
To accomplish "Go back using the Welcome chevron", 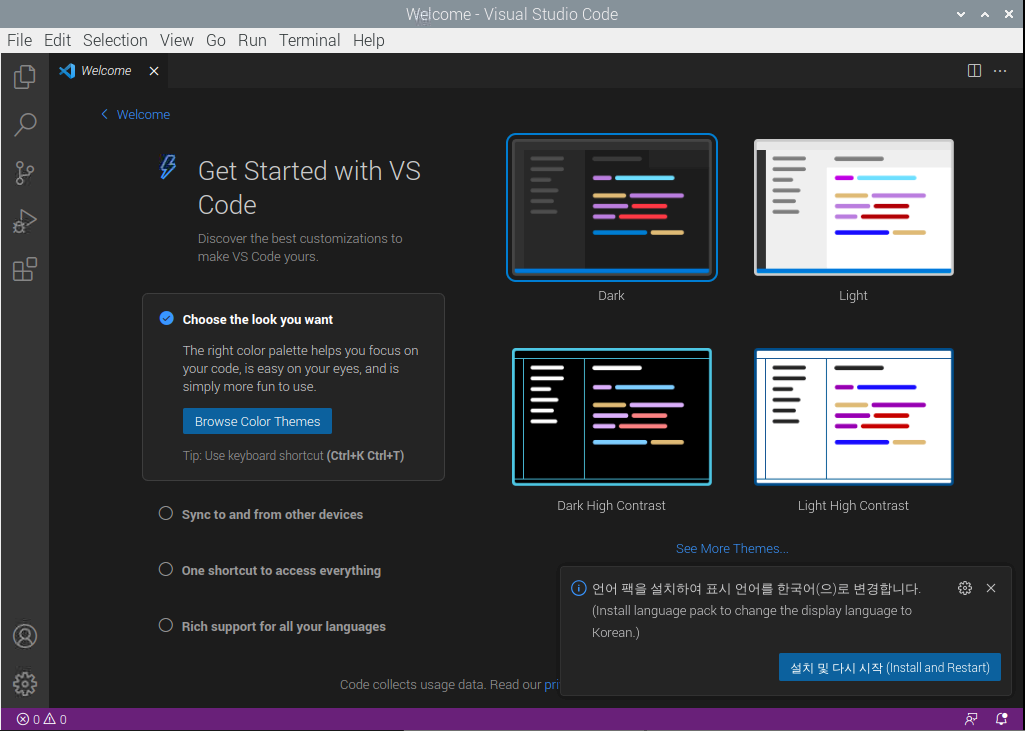I will coord(104,114).
